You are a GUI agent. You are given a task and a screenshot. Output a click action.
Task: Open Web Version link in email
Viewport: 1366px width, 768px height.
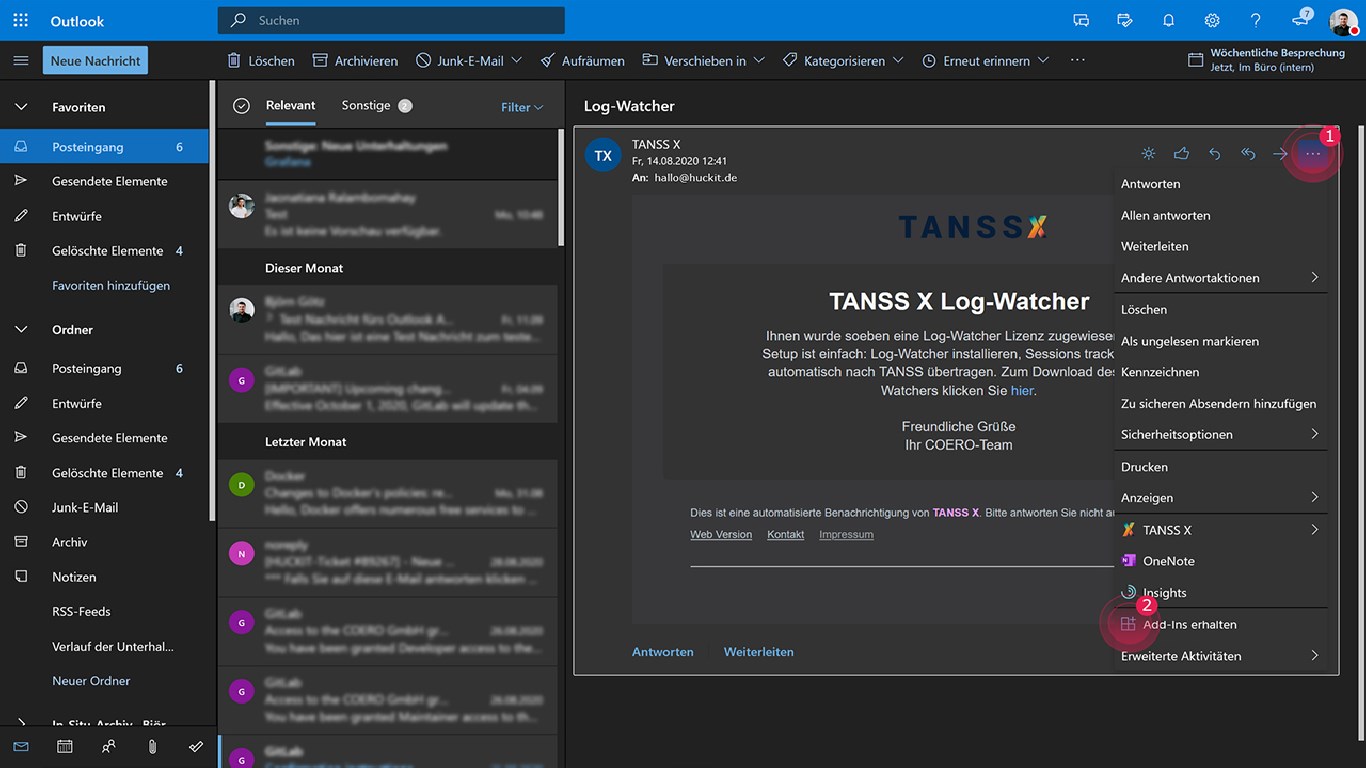pyautogui.click(x=721, y=534)
